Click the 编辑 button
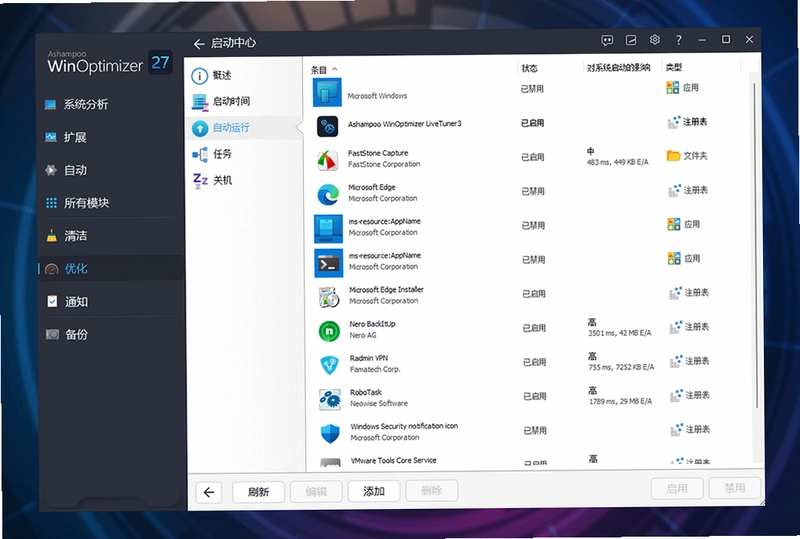Screen dimensions: 800x539 (316, 492)
